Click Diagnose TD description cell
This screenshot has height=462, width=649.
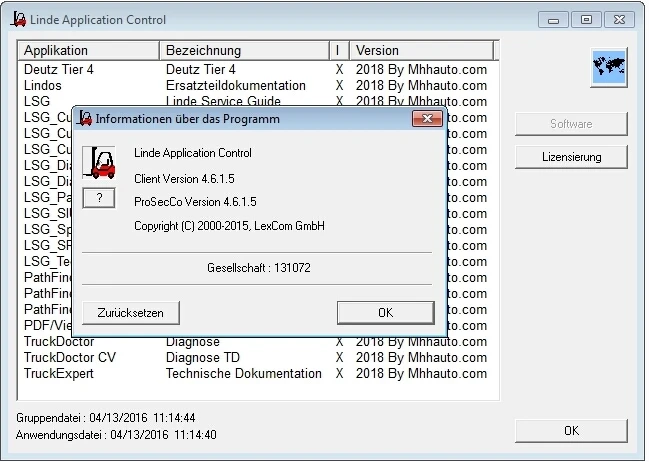(203, 357)
